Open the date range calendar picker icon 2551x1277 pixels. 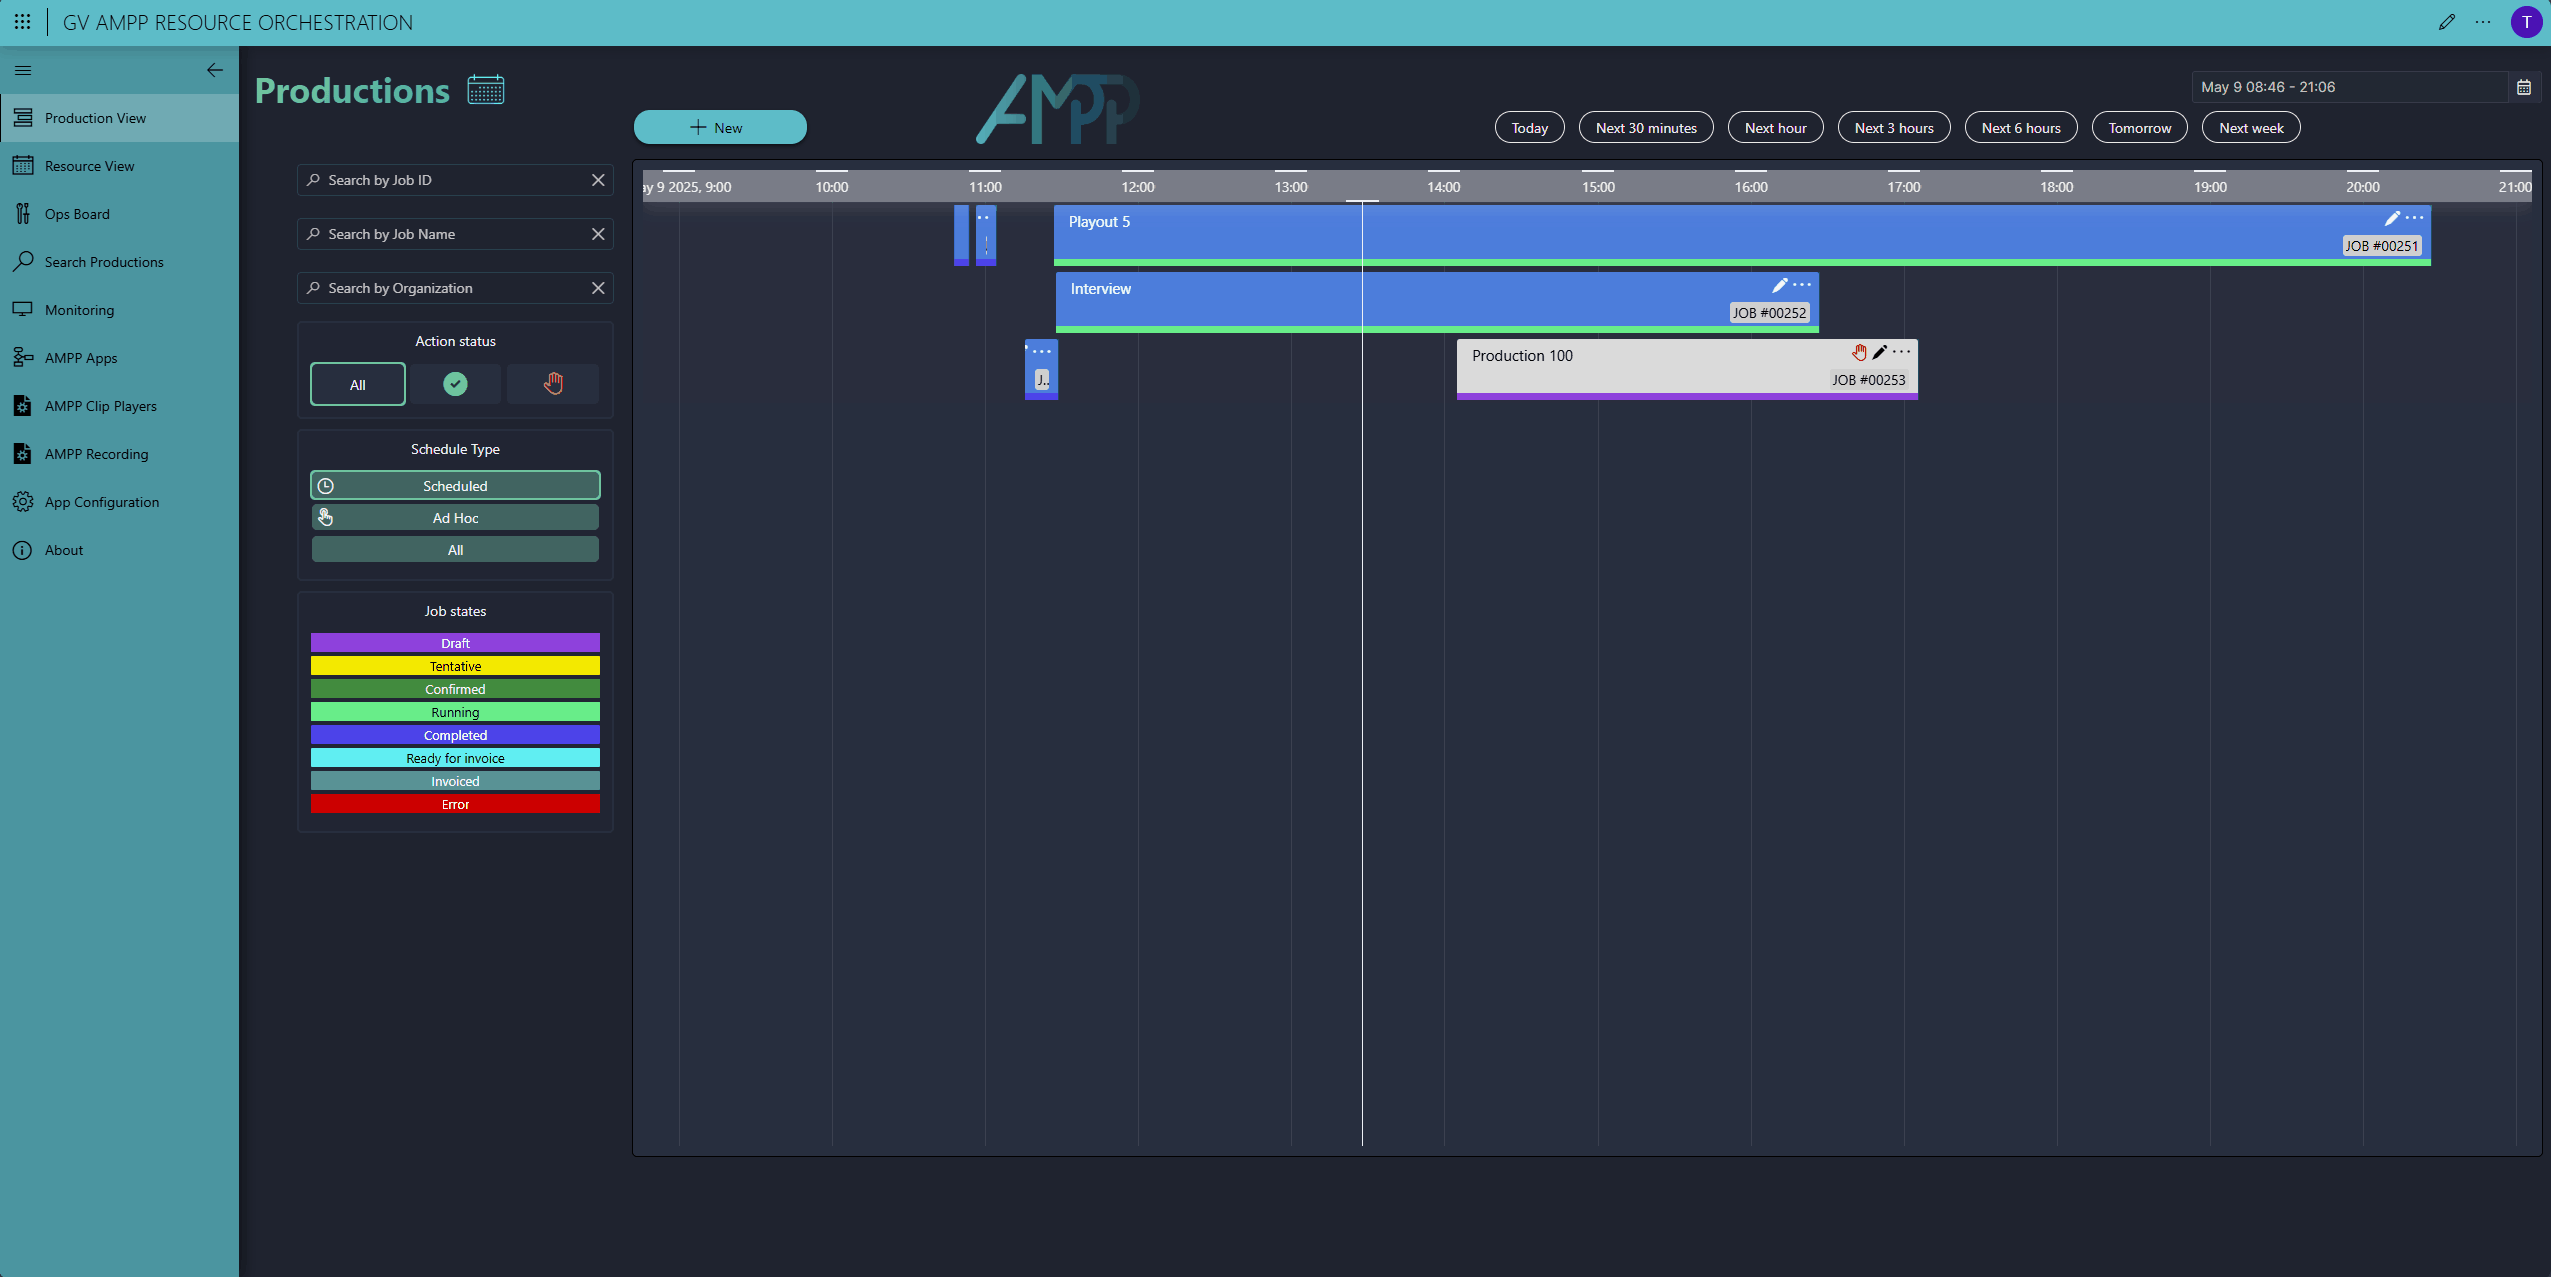[2524, 87]
